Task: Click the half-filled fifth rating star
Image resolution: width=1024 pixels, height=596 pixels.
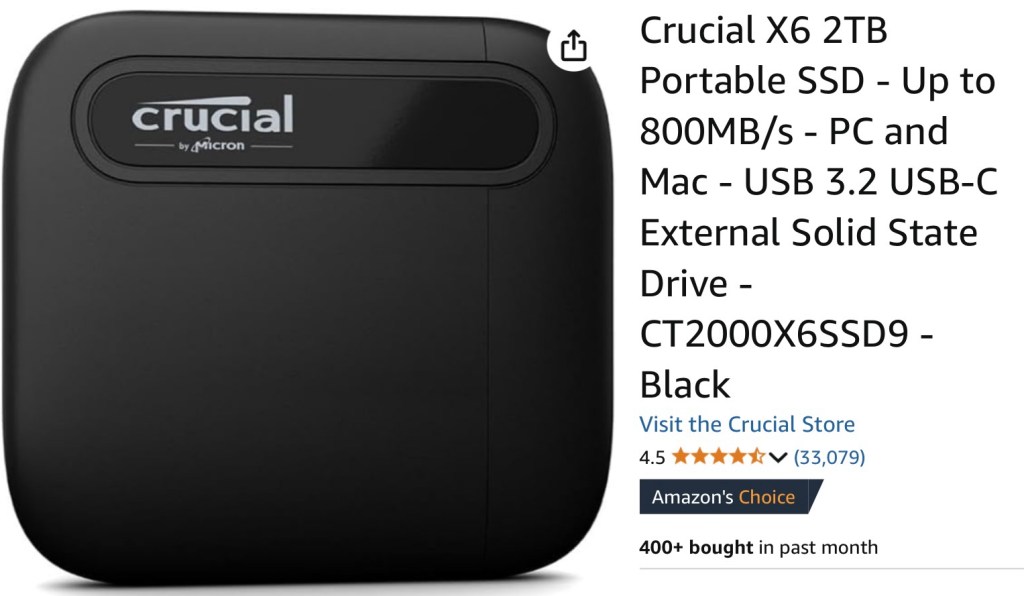Action: tap(756, 456)
